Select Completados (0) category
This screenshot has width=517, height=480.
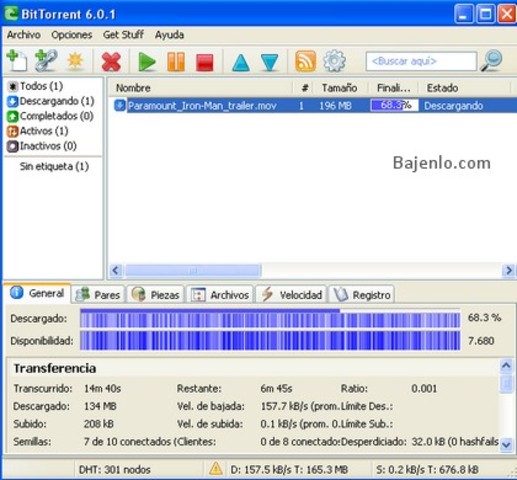(x=50, y=116)
